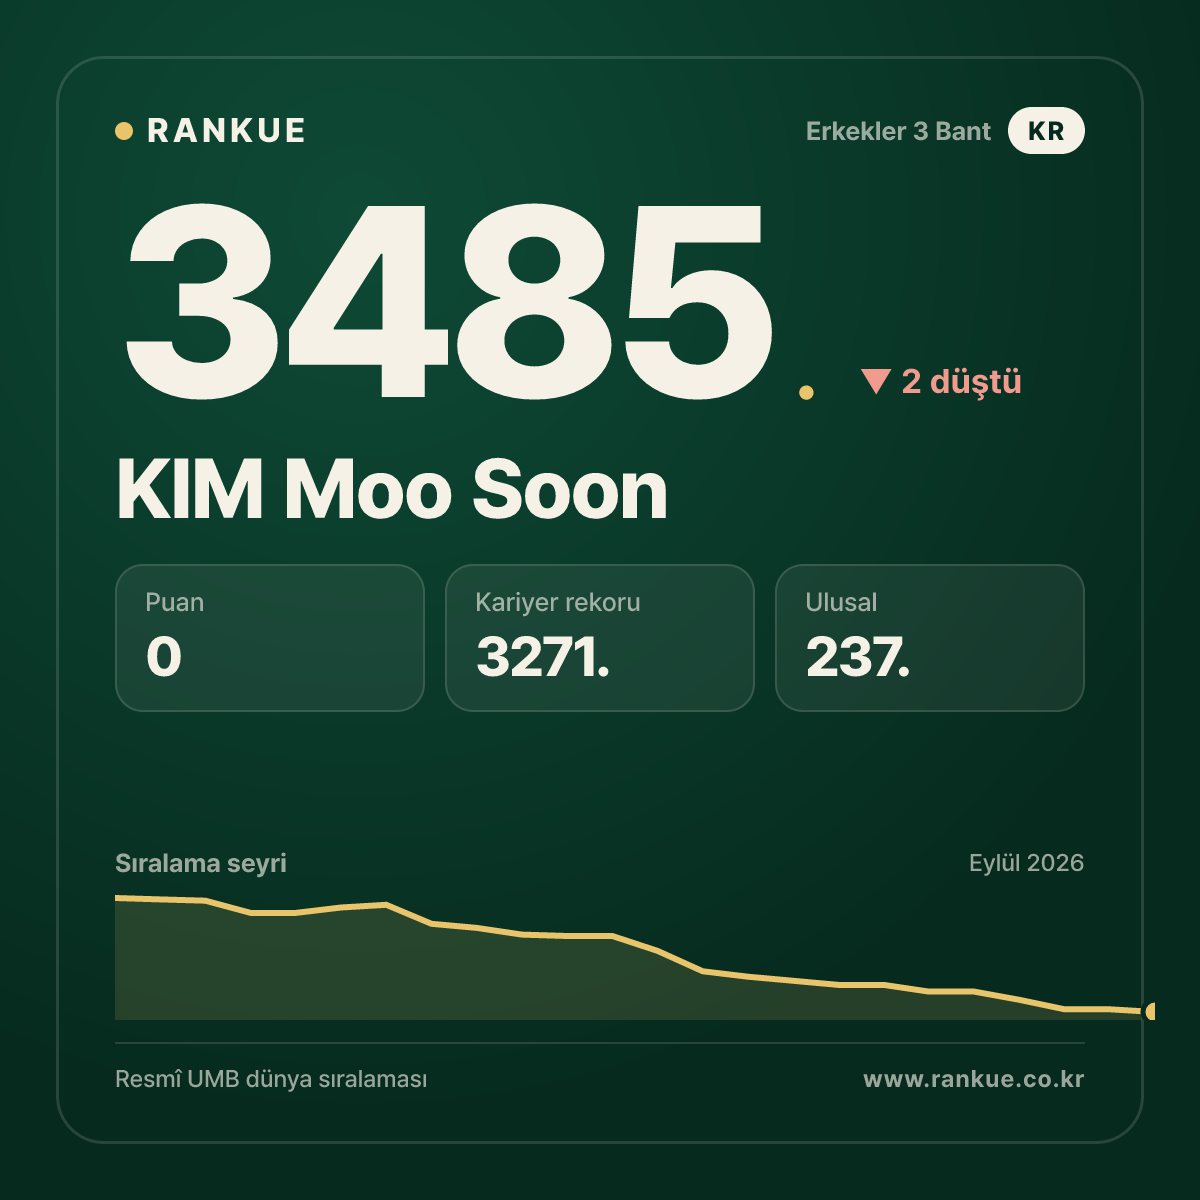Click the Erkekler 3 Bant label
Screen dimensions: 1200x1200
pos(898,131)
